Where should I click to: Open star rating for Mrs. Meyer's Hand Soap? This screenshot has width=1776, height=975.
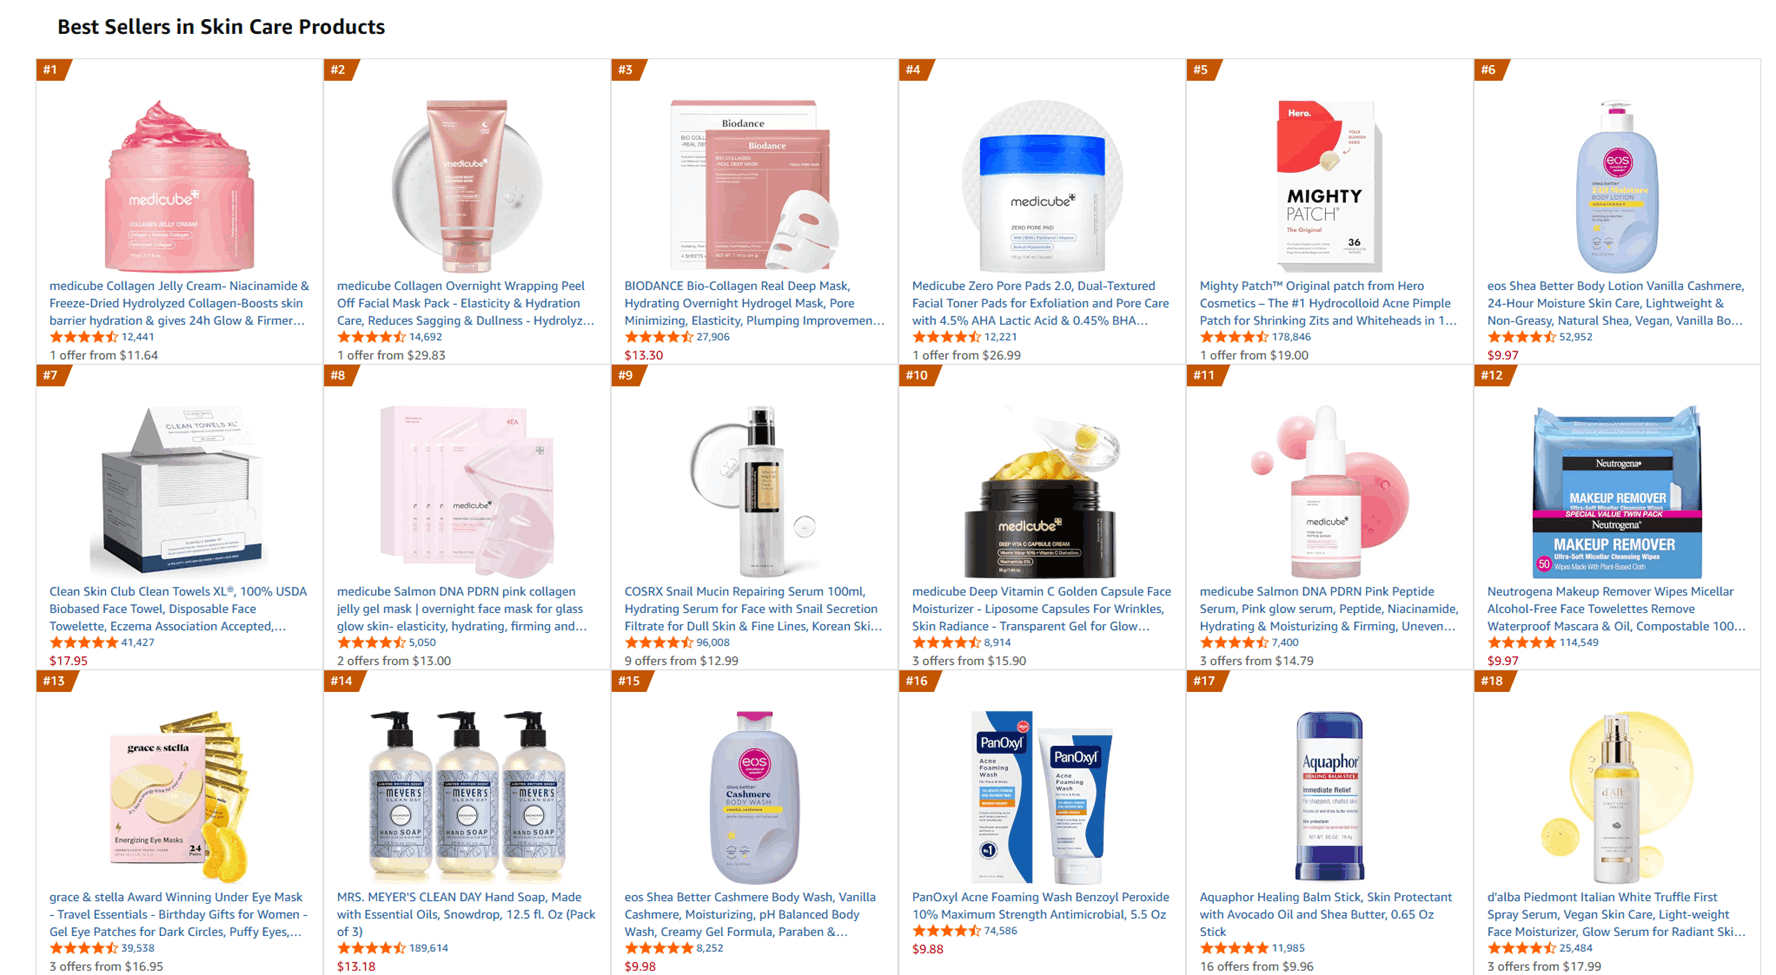coord(392,948)
